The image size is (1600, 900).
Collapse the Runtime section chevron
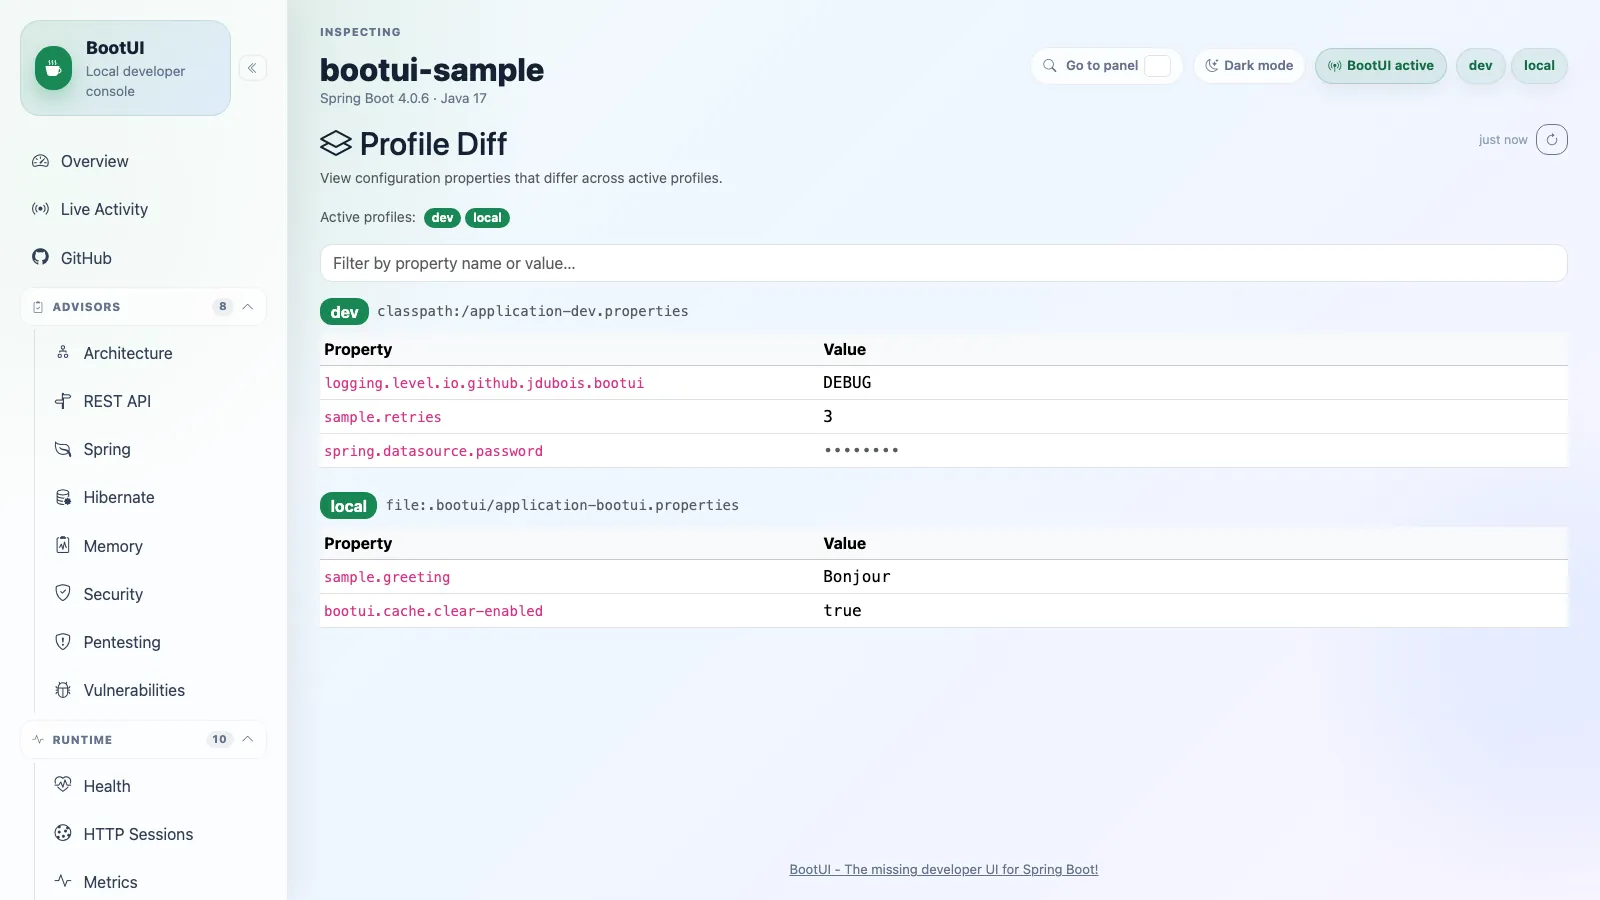tap(248, 740)
